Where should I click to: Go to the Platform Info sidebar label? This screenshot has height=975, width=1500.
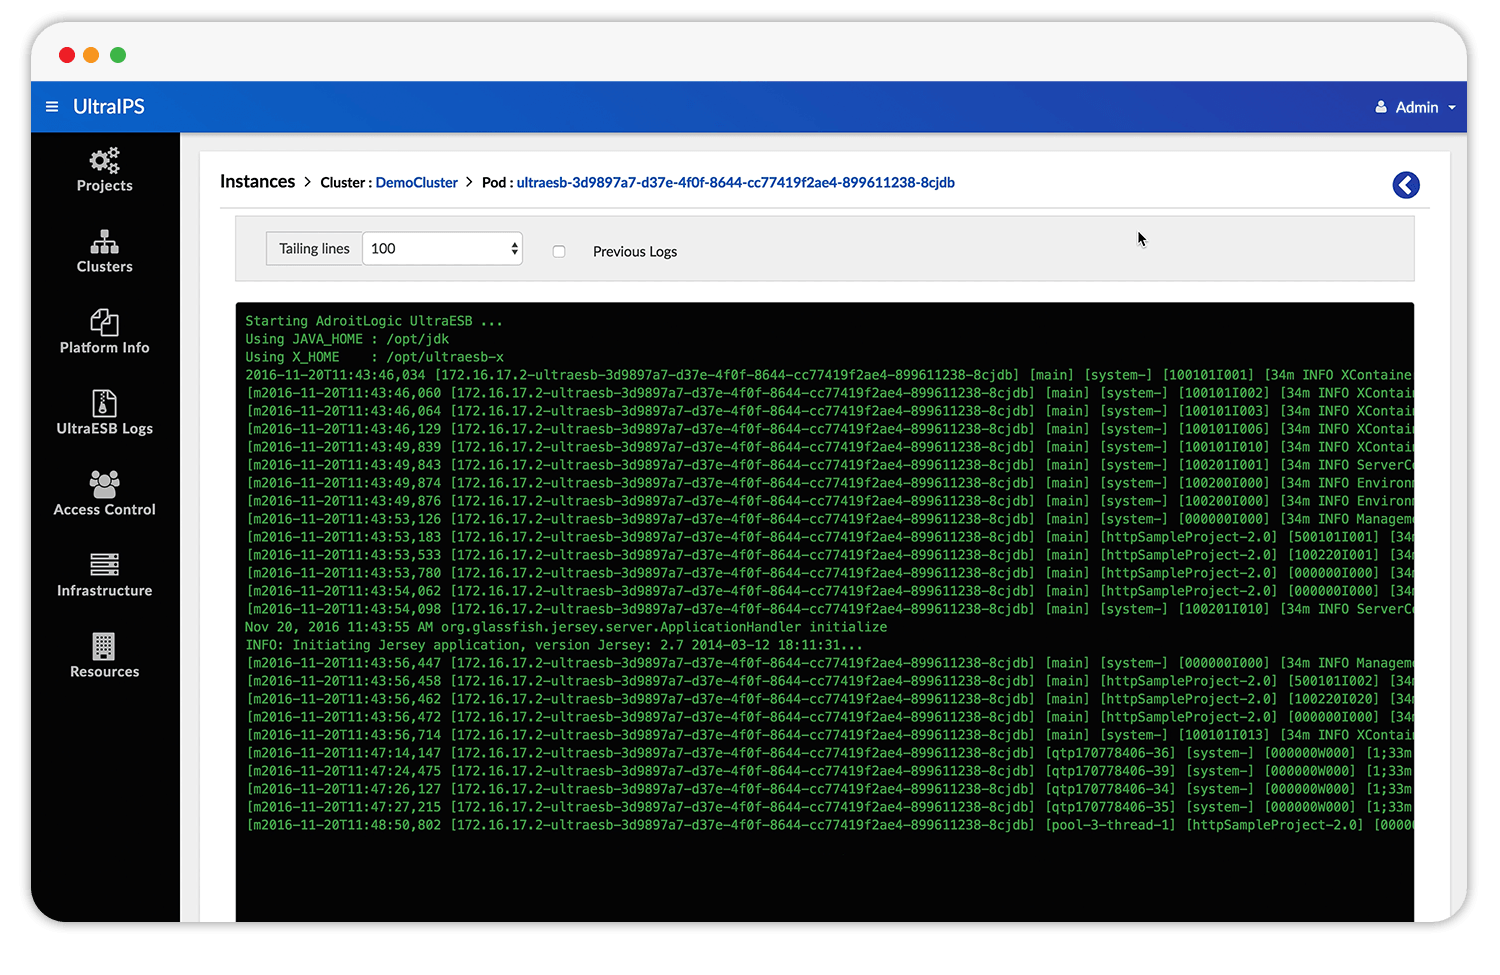click(x=104, y=348)
